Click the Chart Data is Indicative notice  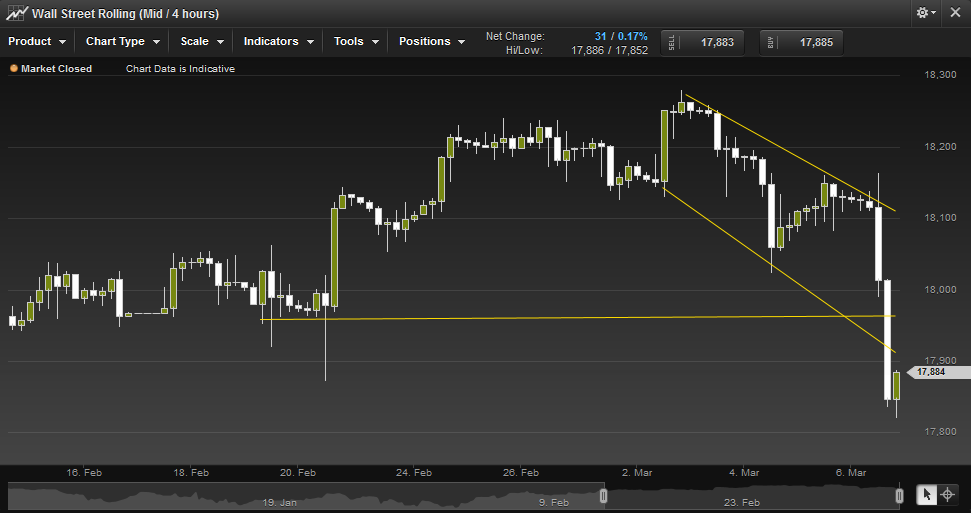pyautogui.click(x=180, y=69)
